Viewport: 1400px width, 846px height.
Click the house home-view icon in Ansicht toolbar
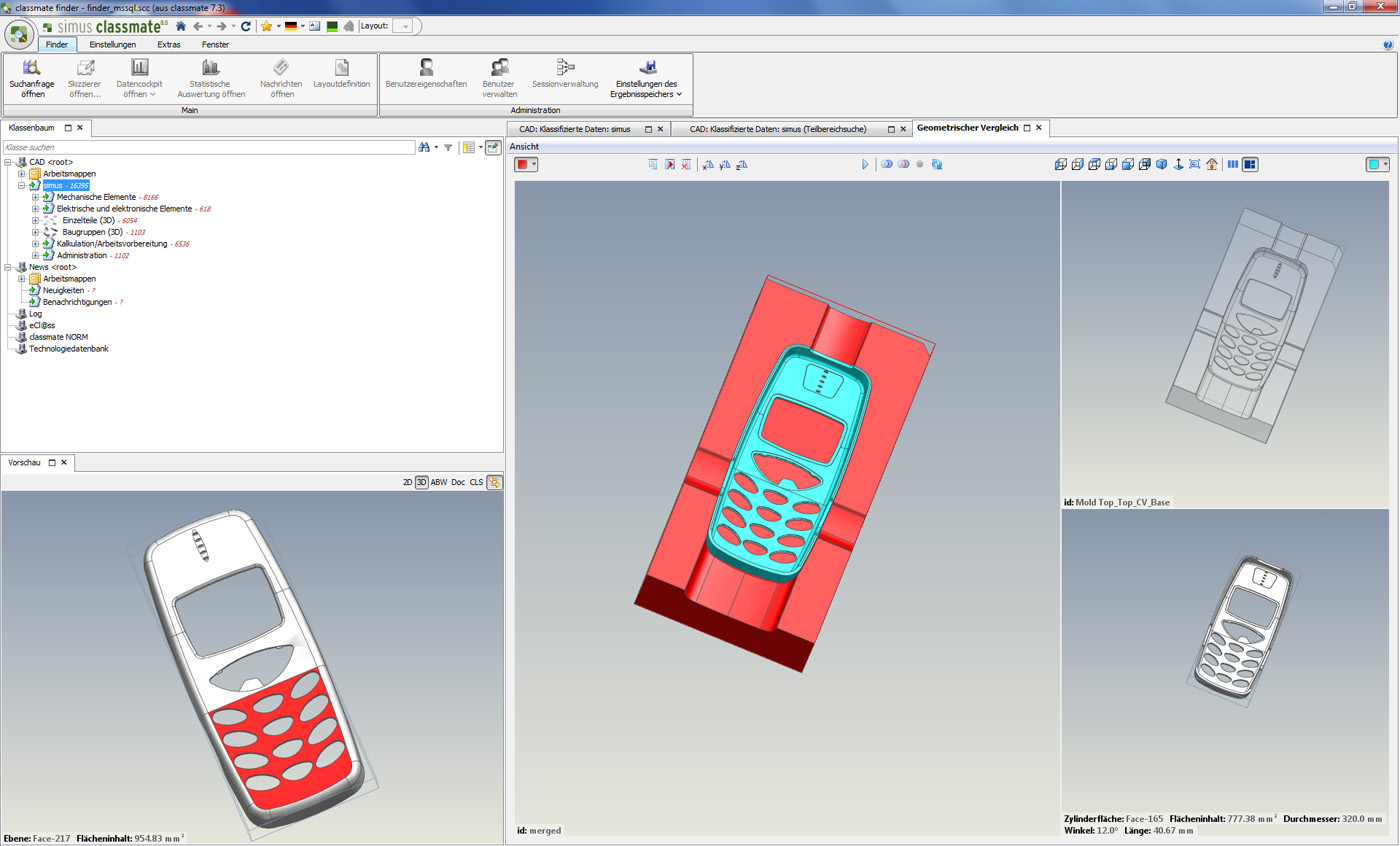[x=1211, y=164]
